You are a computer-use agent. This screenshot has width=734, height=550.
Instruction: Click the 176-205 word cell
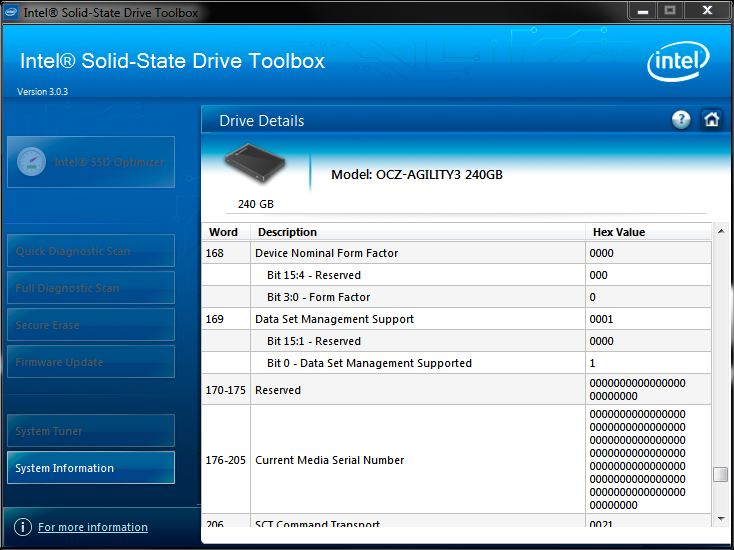click(226, 460)
